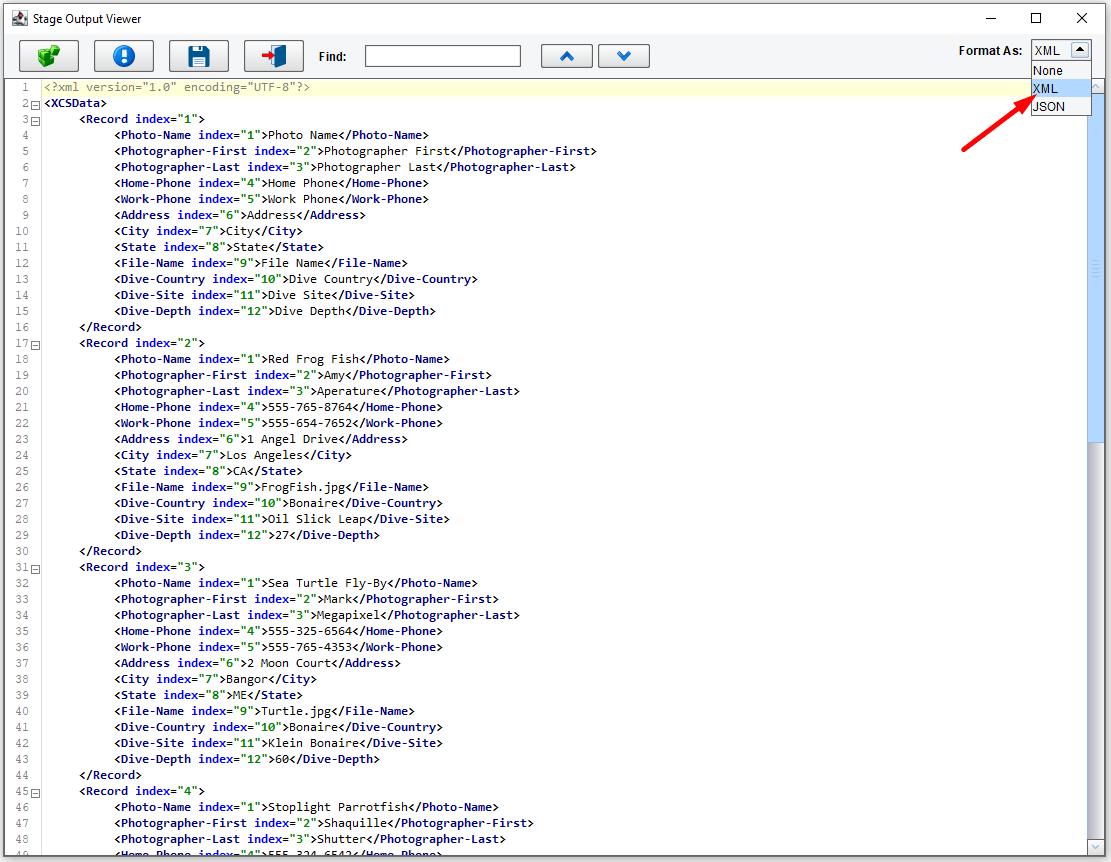Click the Dive-Depth value 60

[282, 759]
